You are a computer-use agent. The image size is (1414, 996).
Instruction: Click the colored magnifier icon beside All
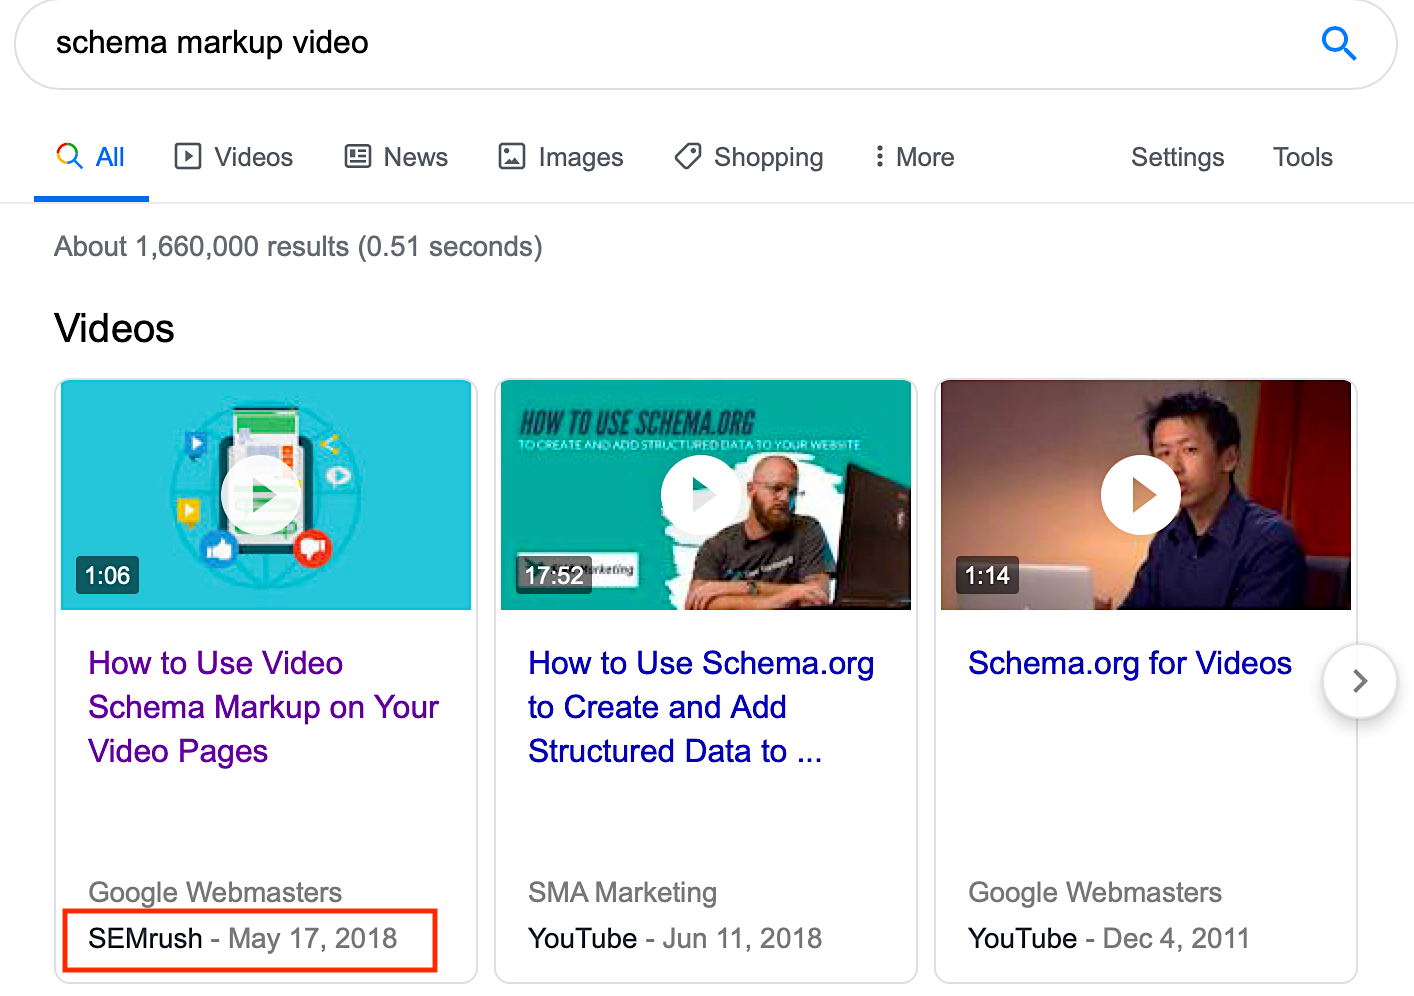[69, 156]
